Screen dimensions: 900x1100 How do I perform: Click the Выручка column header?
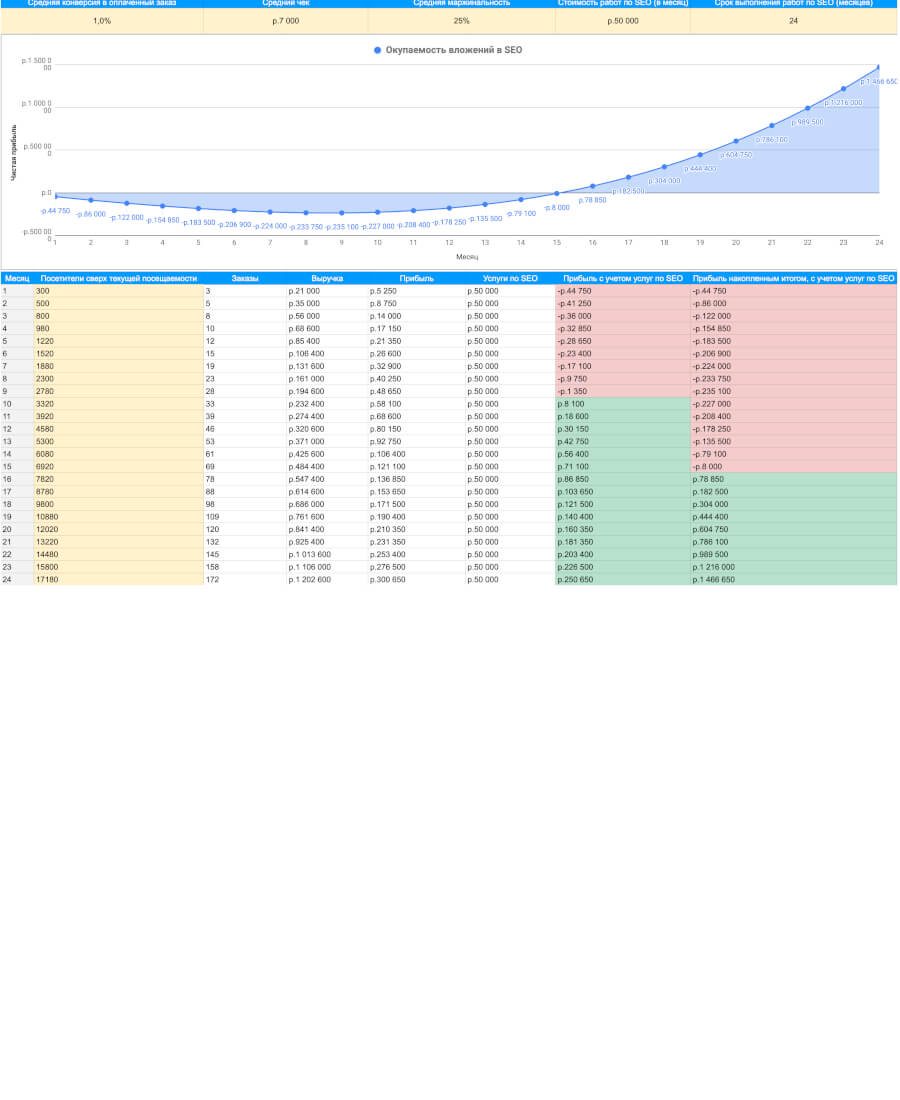(327, 278)
